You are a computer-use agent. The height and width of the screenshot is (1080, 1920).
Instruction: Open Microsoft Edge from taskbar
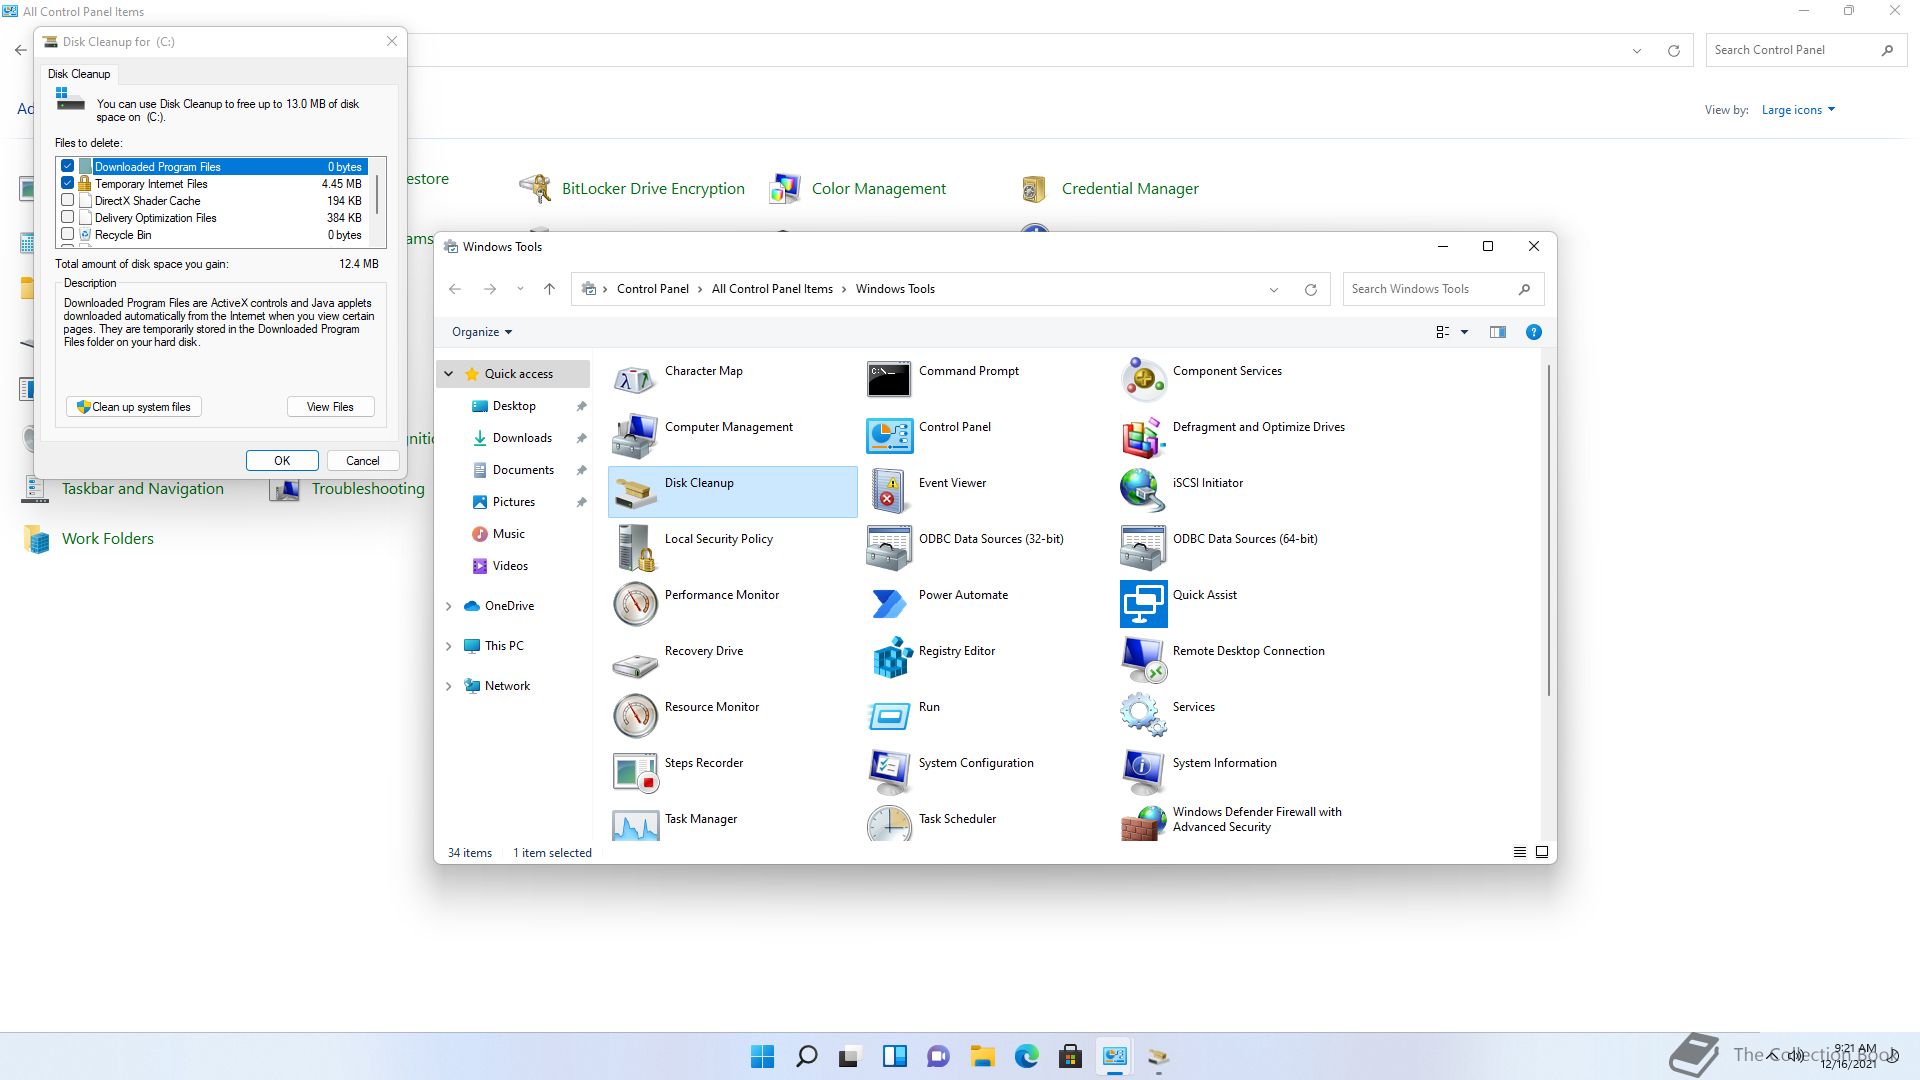[x=1026, y=1056]
